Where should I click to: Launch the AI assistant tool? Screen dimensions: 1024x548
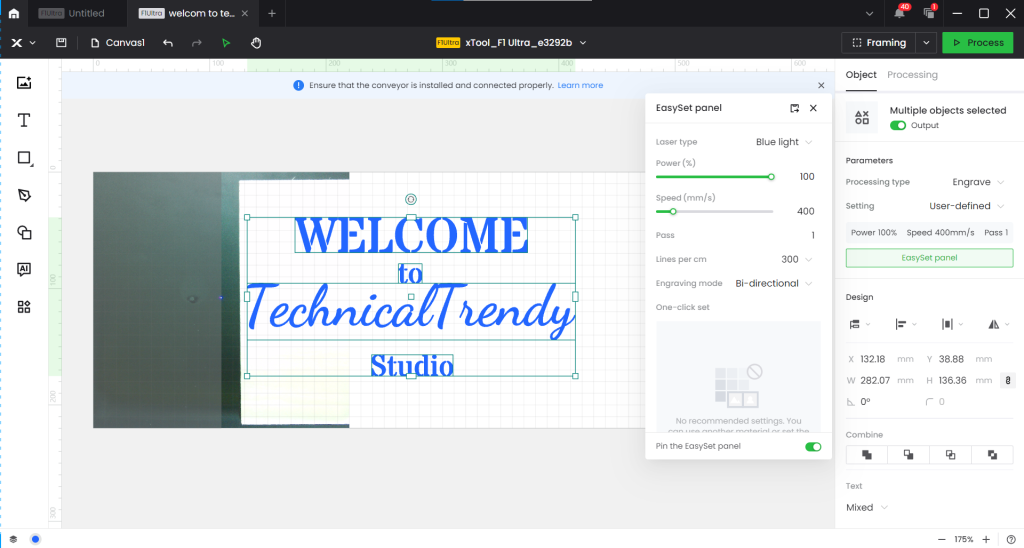(24, 269)
